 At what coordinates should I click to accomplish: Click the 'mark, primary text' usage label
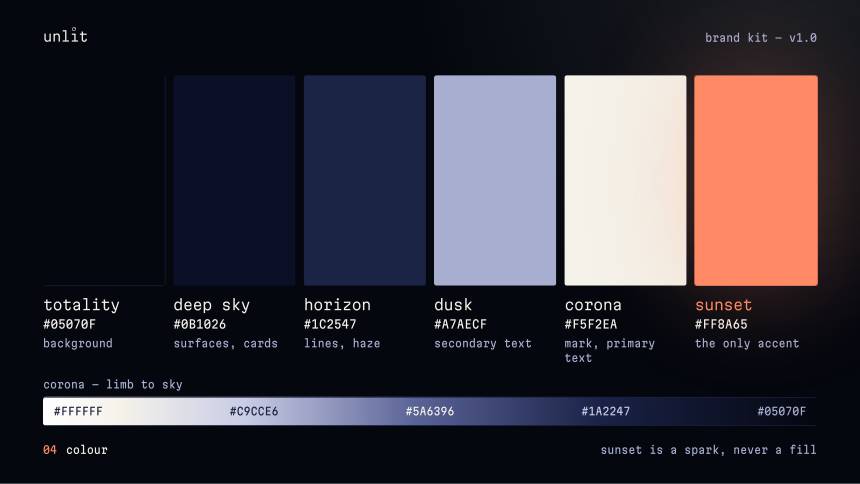[x=609, y=351]
